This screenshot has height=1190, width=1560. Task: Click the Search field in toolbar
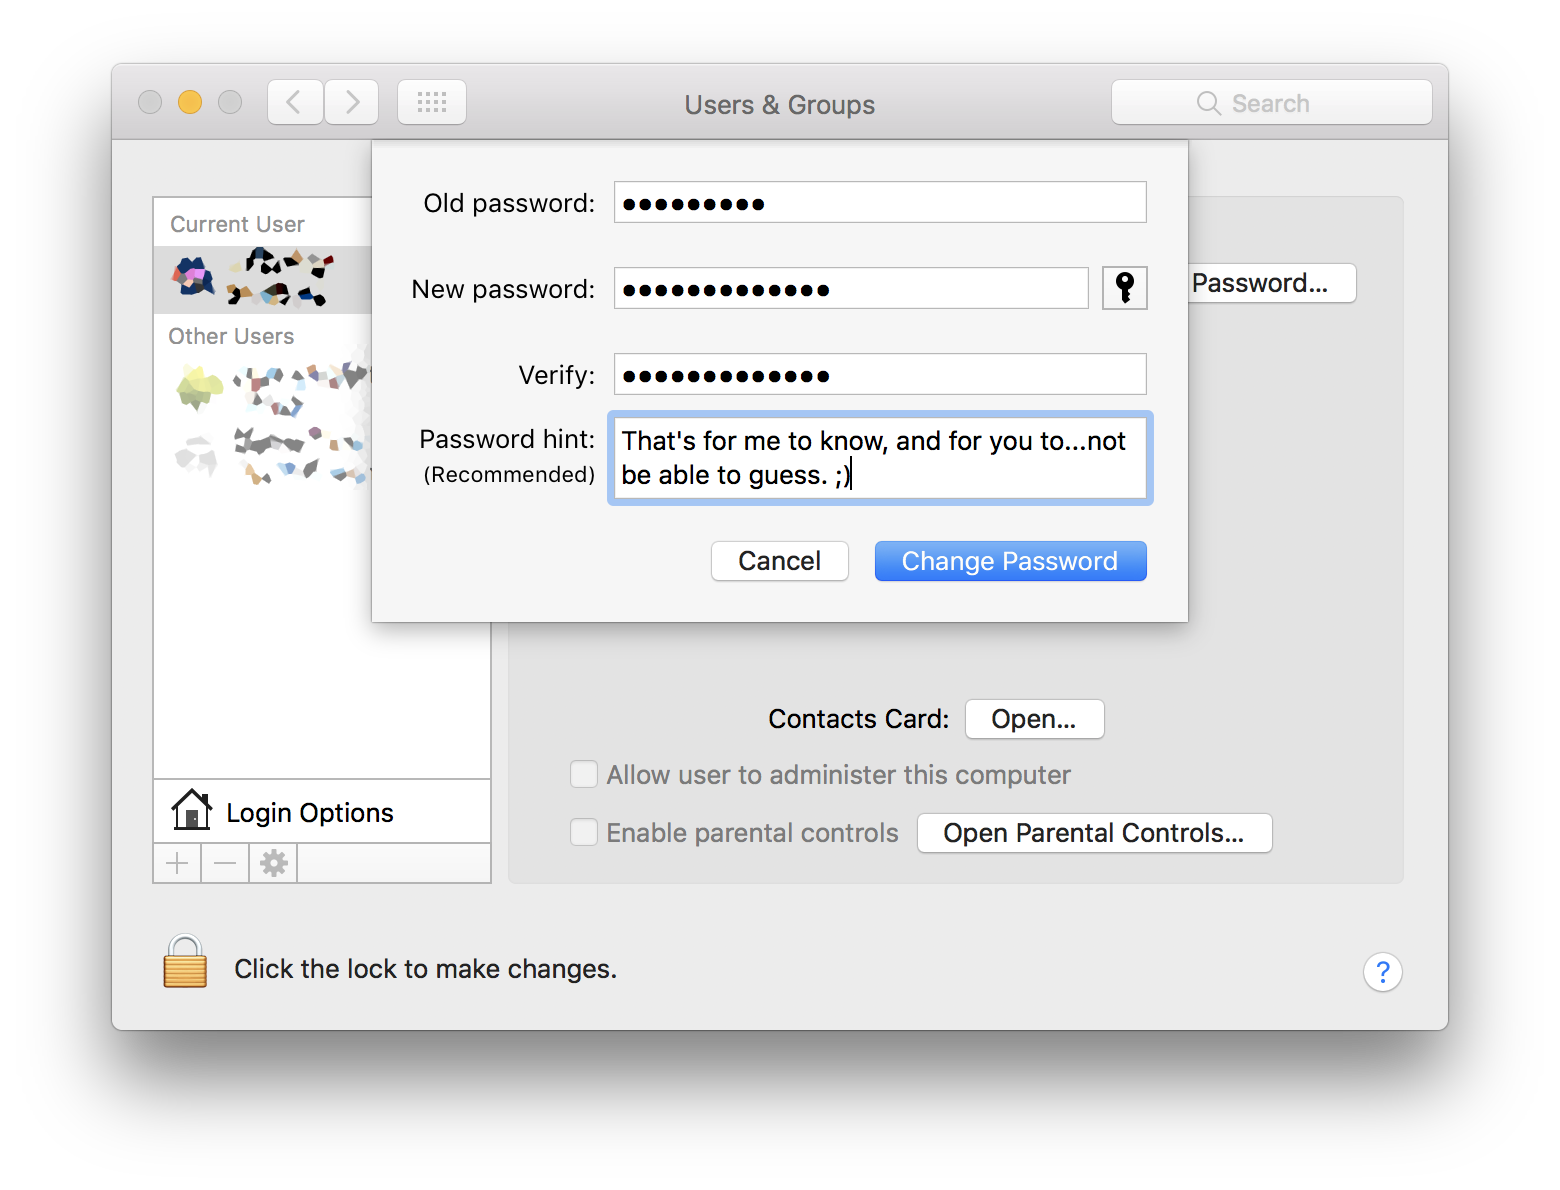(x=1271, y=102)
